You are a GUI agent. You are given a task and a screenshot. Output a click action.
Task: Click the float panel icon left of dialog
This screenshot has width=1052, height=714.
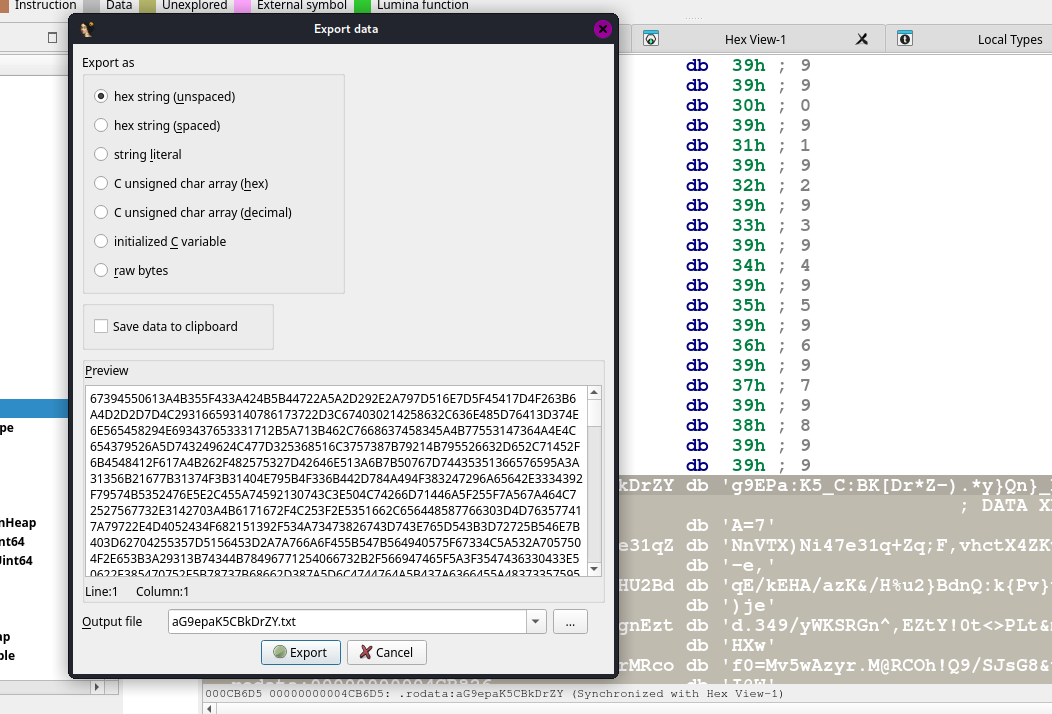pos(53,38)
